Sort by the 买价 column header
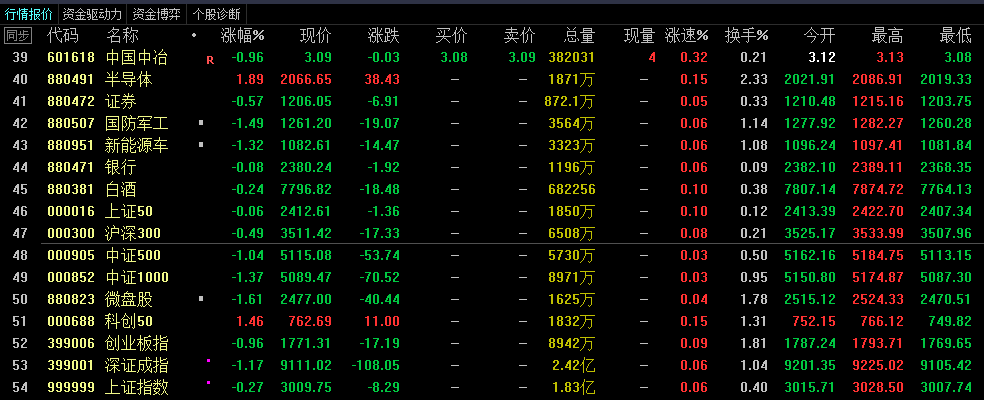This screenshot has height=400, width=984. [x=452, y=36]
